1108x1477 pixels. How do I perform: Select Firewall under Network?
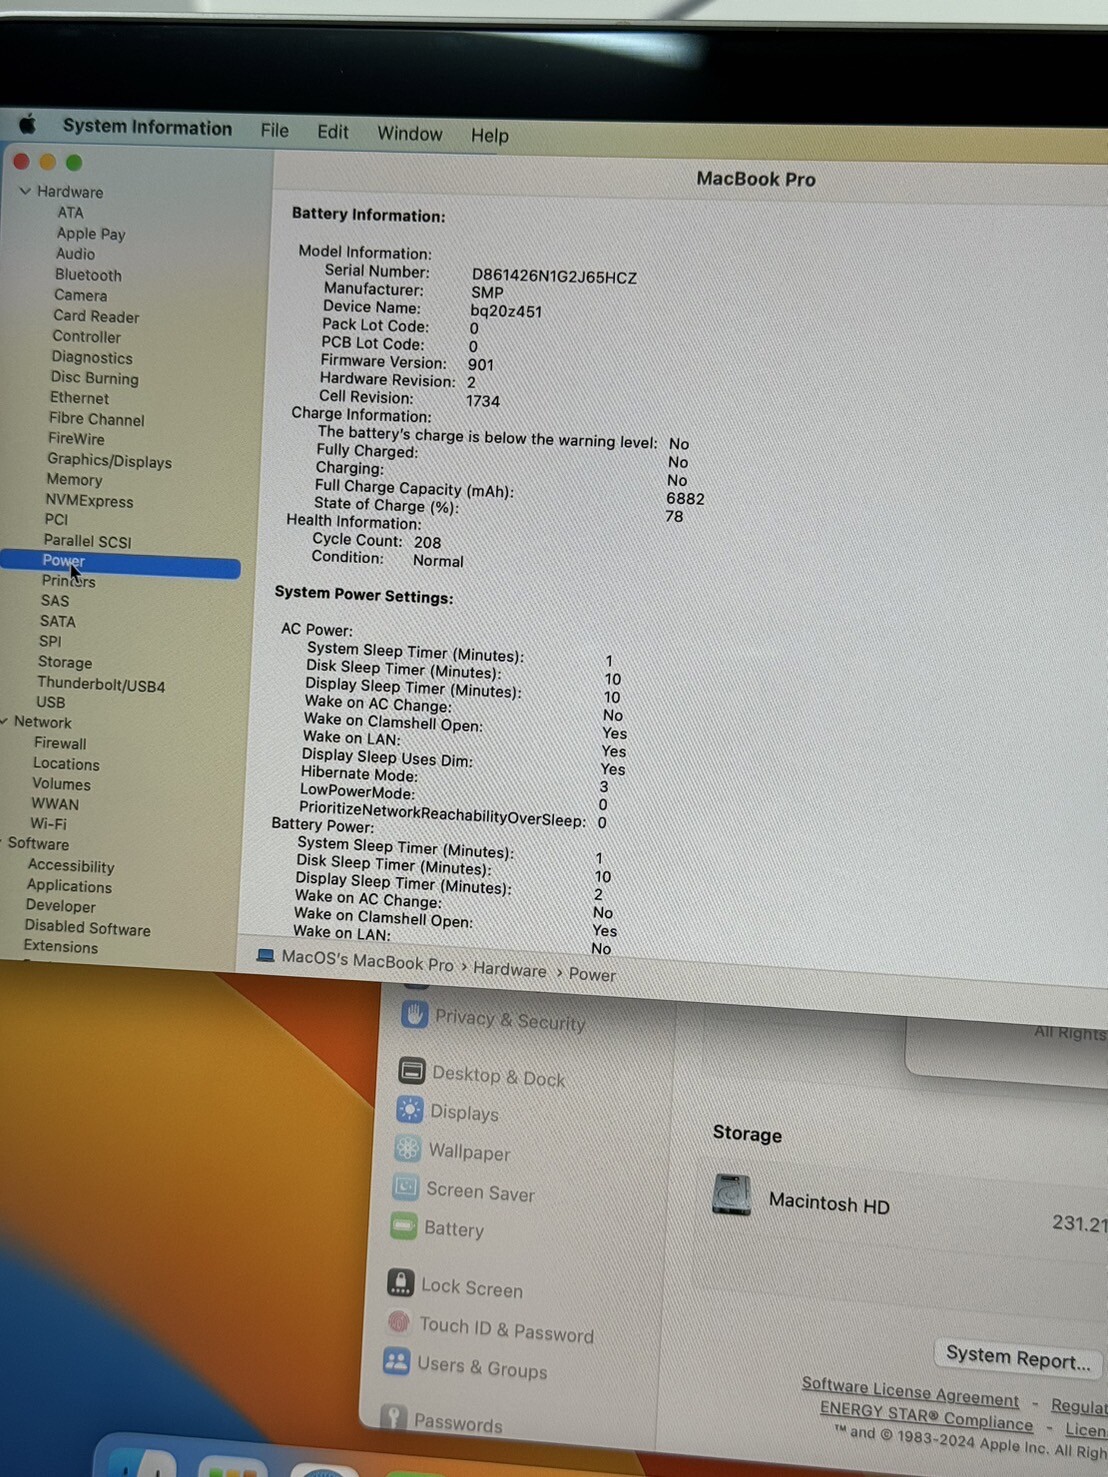tap(60, 743)
